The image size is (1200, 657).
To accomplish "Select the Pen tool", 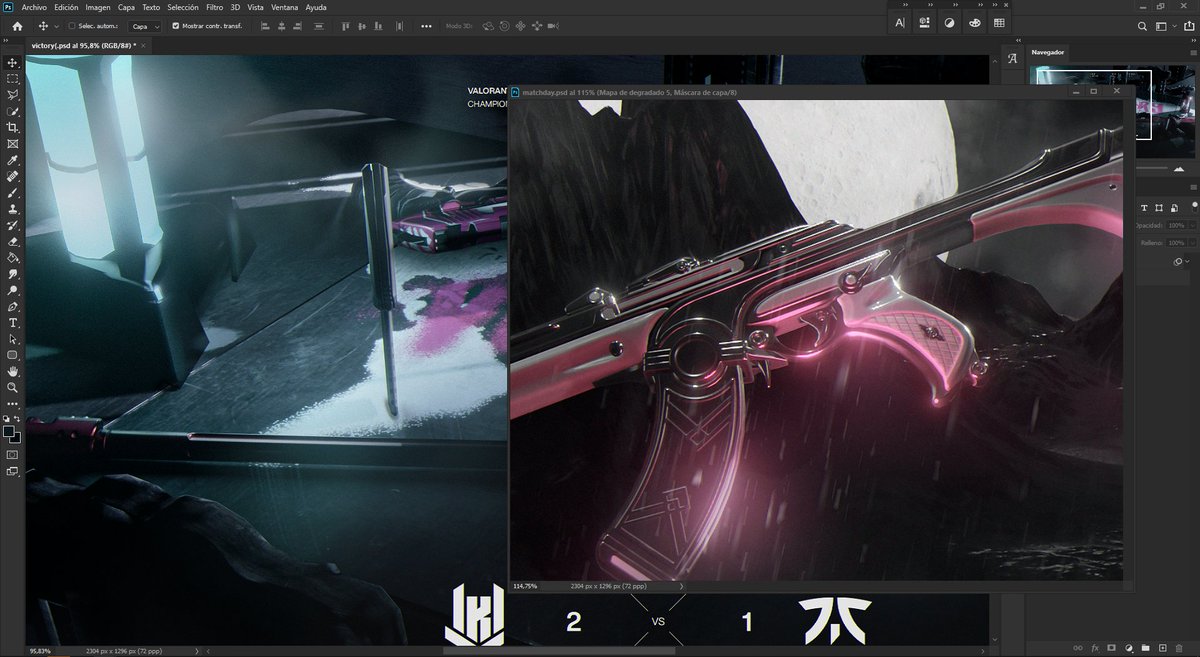I will [13, 307].
